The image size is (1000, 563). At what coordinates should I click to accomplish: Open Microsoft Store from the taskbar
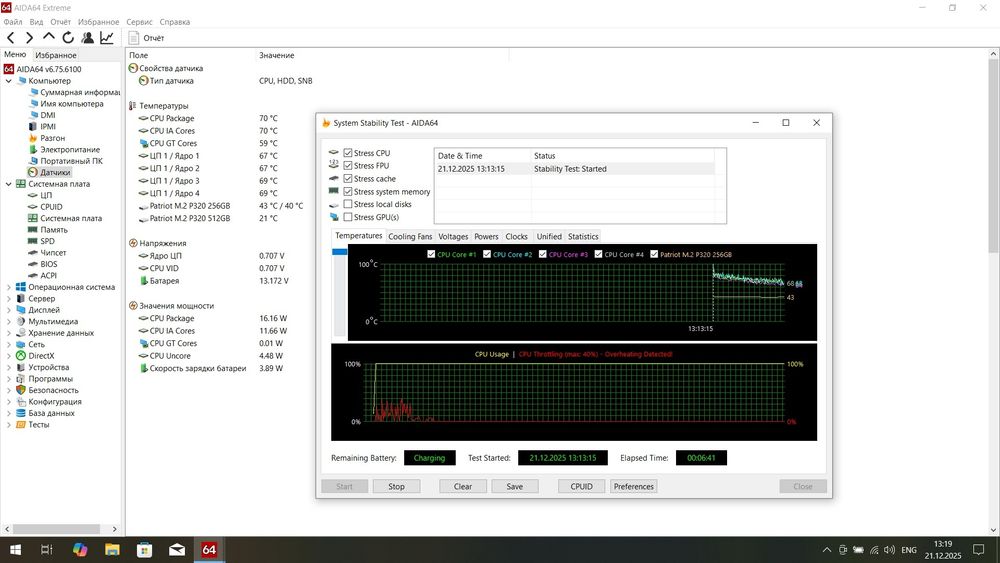(x=145, y=550)
